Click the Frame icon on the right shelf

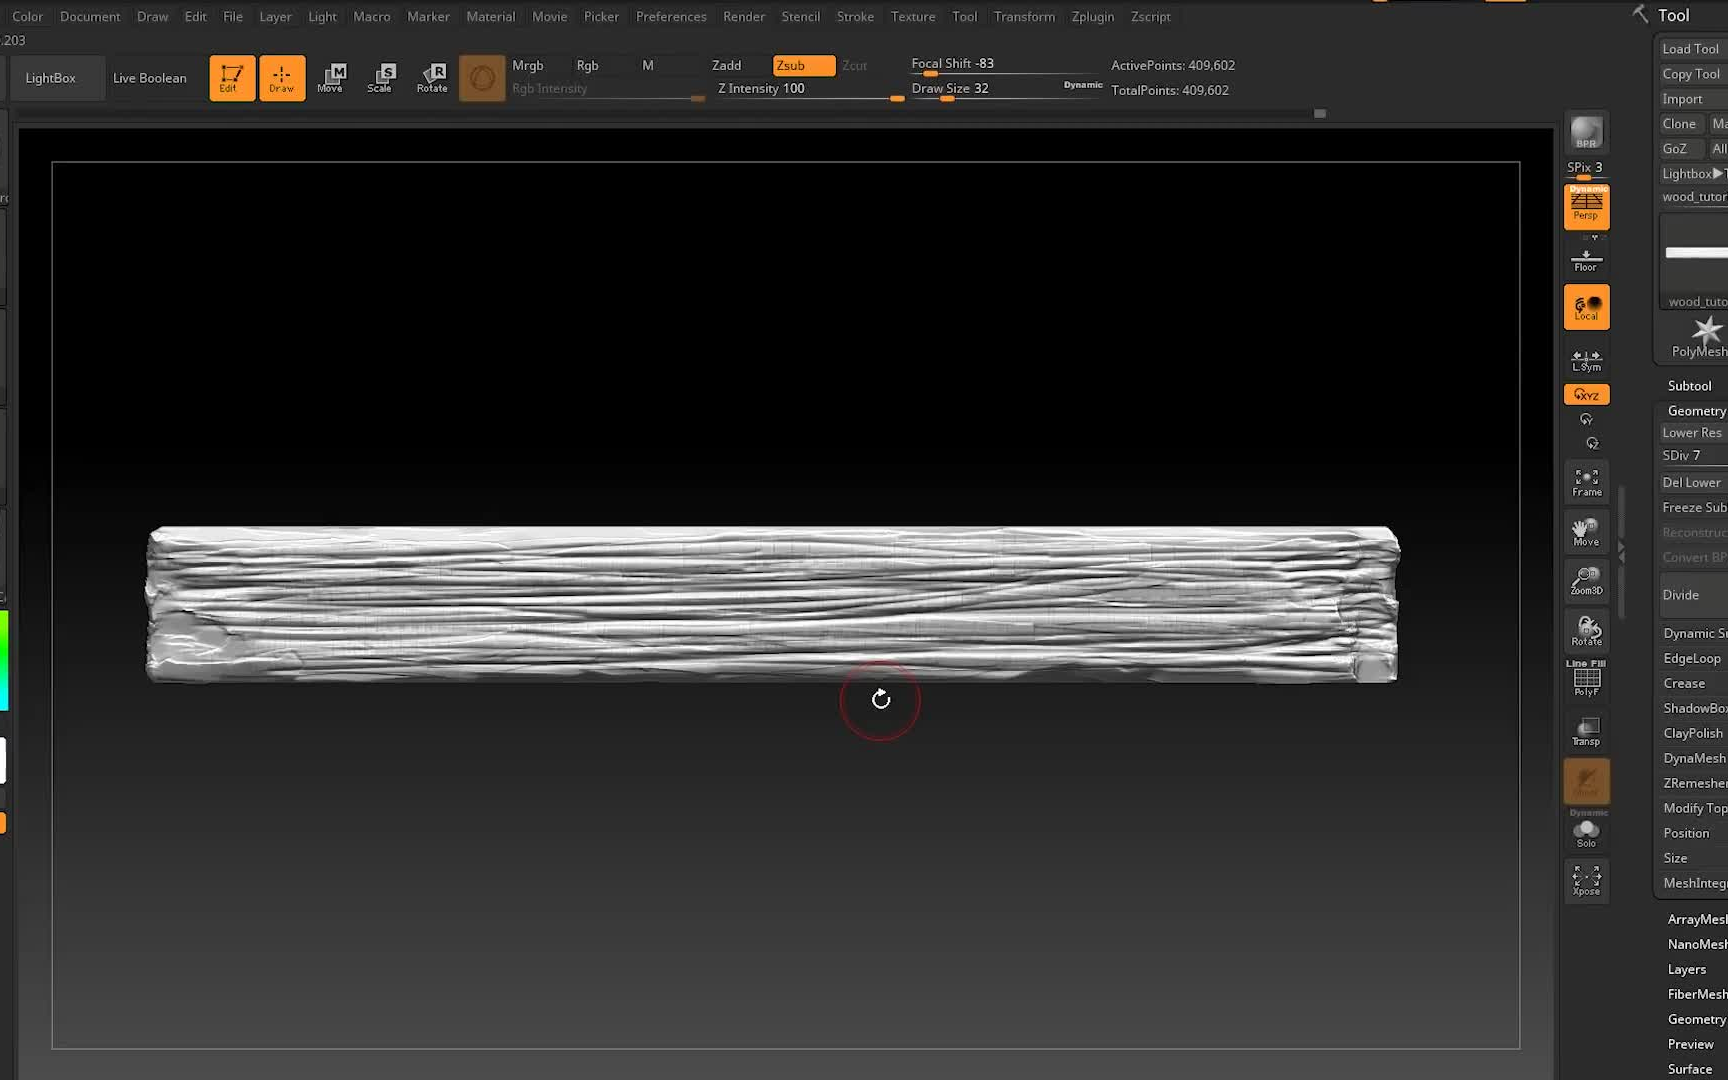pyautogui.click(x=1585, y=481)
